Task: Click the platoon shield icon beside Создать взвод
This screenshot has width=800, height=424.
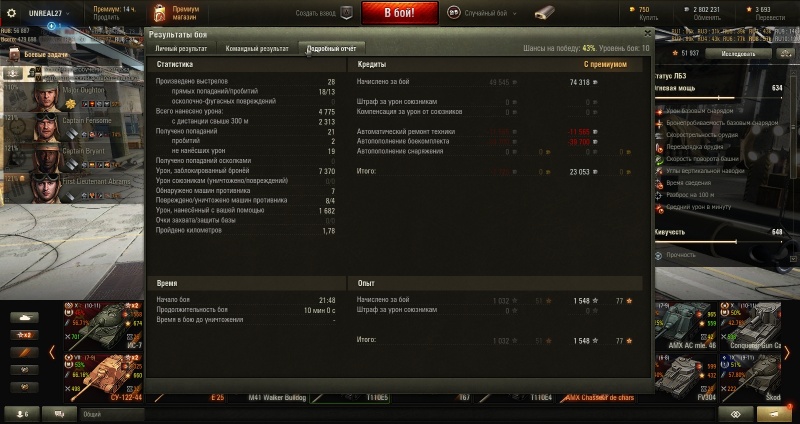Action: click(x=346, y=13)
